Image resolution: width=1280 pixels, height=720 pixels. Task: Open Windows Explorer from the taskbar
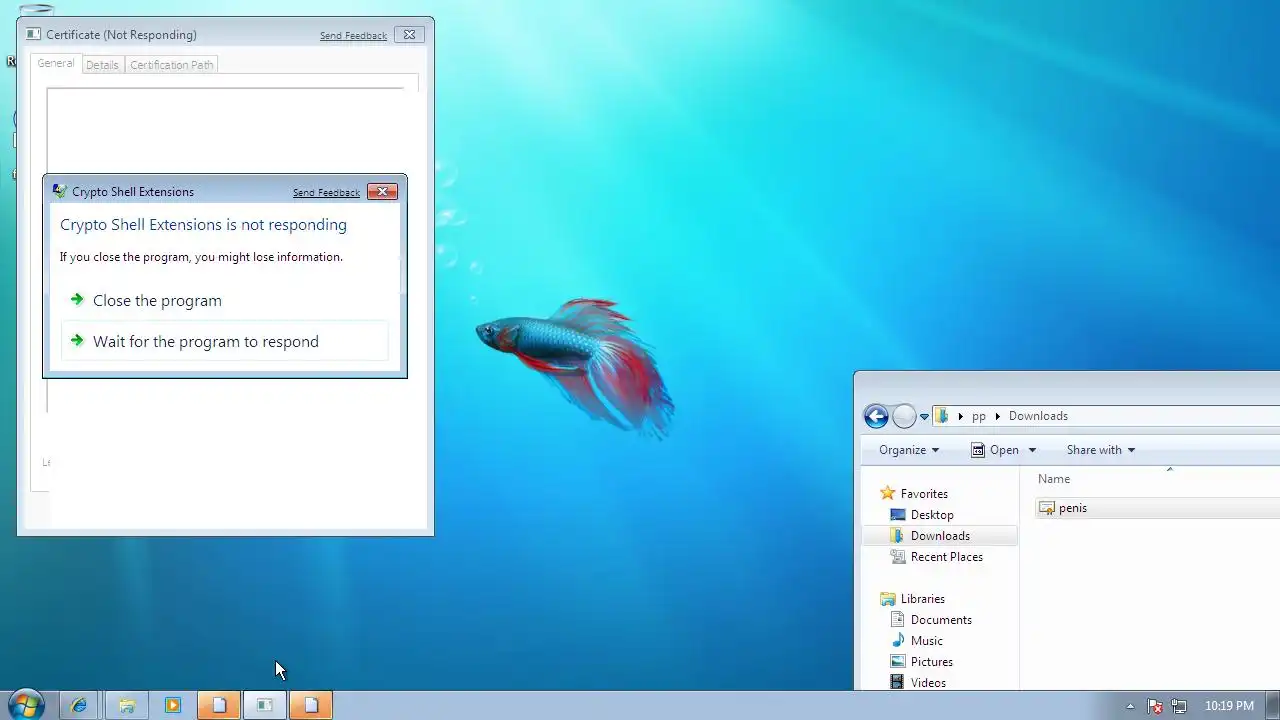(x=126, y=705)
